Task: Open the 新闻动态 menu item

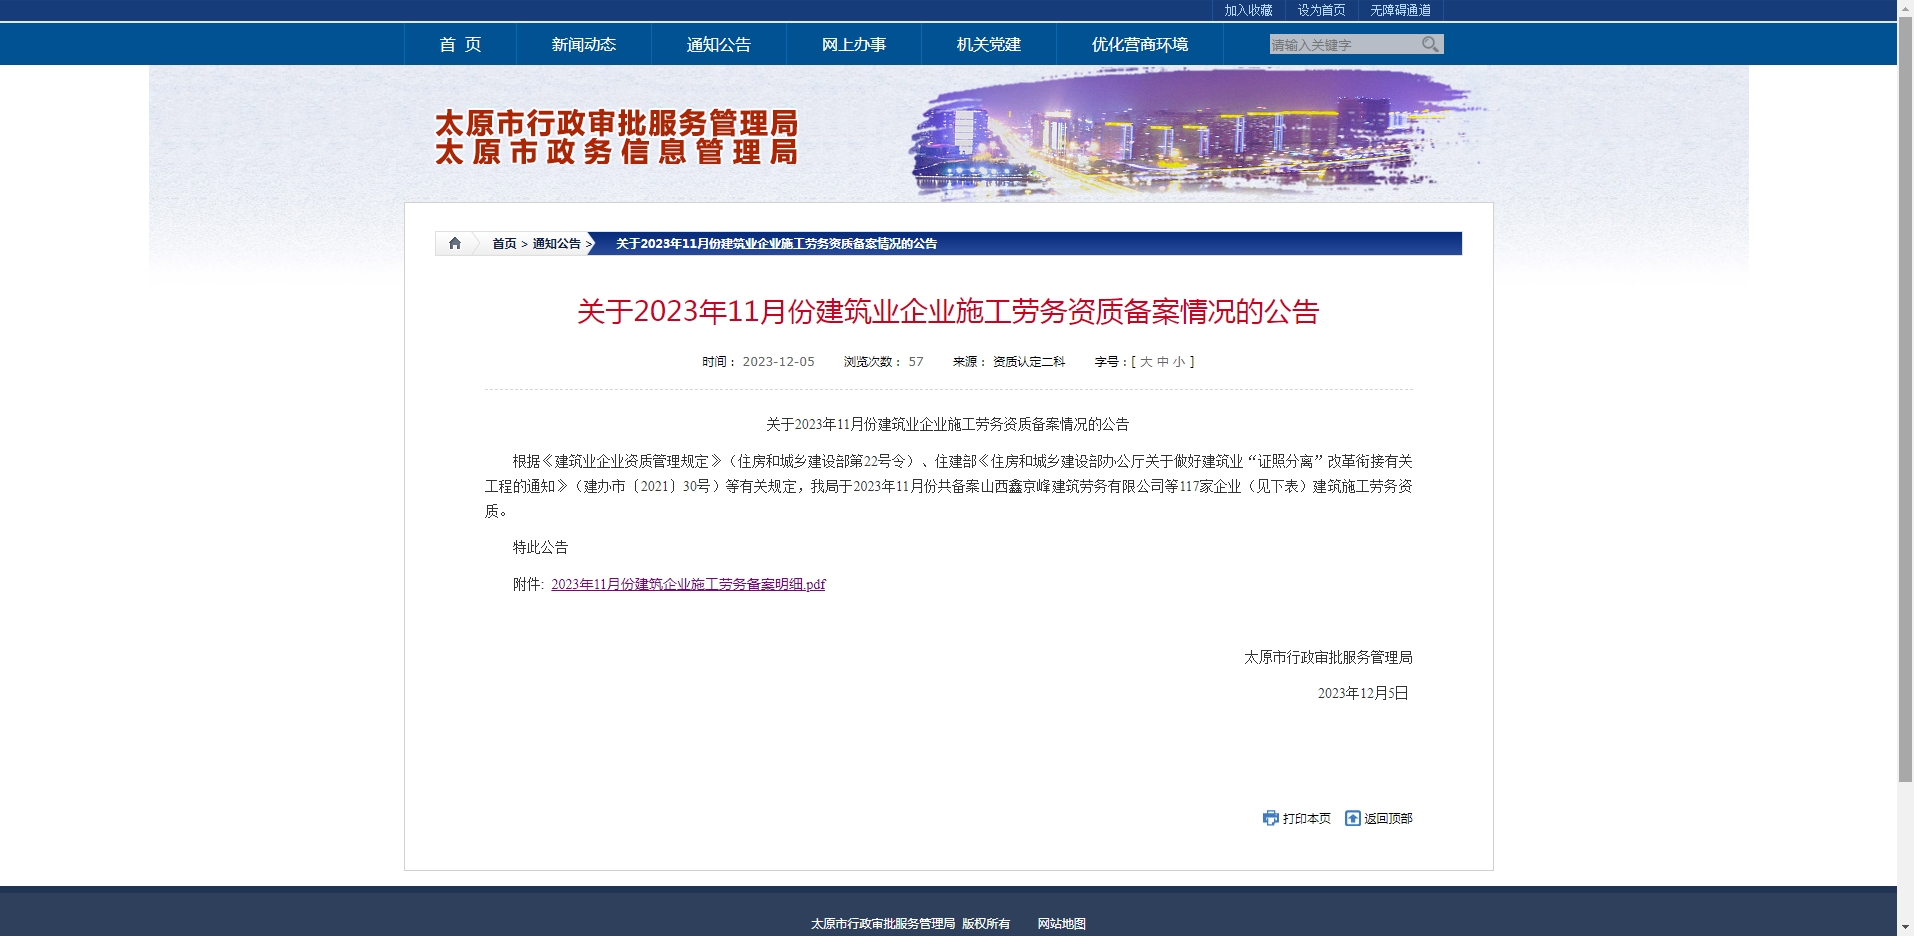Action: [x=584, y=44]
